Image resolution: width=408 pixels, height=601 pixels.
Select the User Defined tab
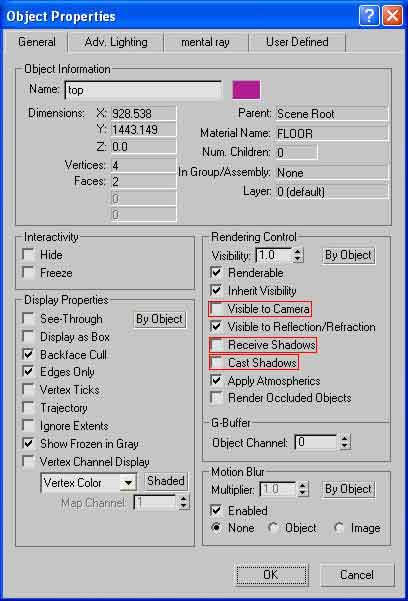tap(297, 42)
